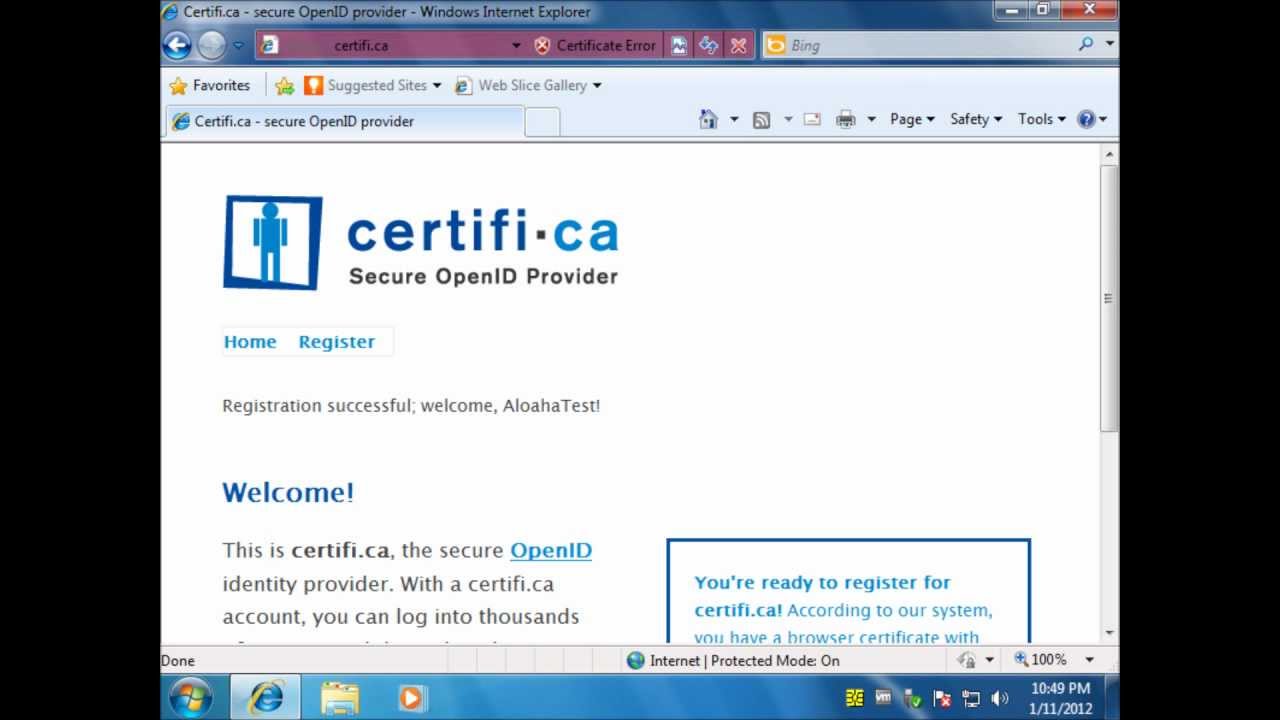Click the browser Back arrow button
Screen dimensions: 1280x720
click(x=177, y=45)
